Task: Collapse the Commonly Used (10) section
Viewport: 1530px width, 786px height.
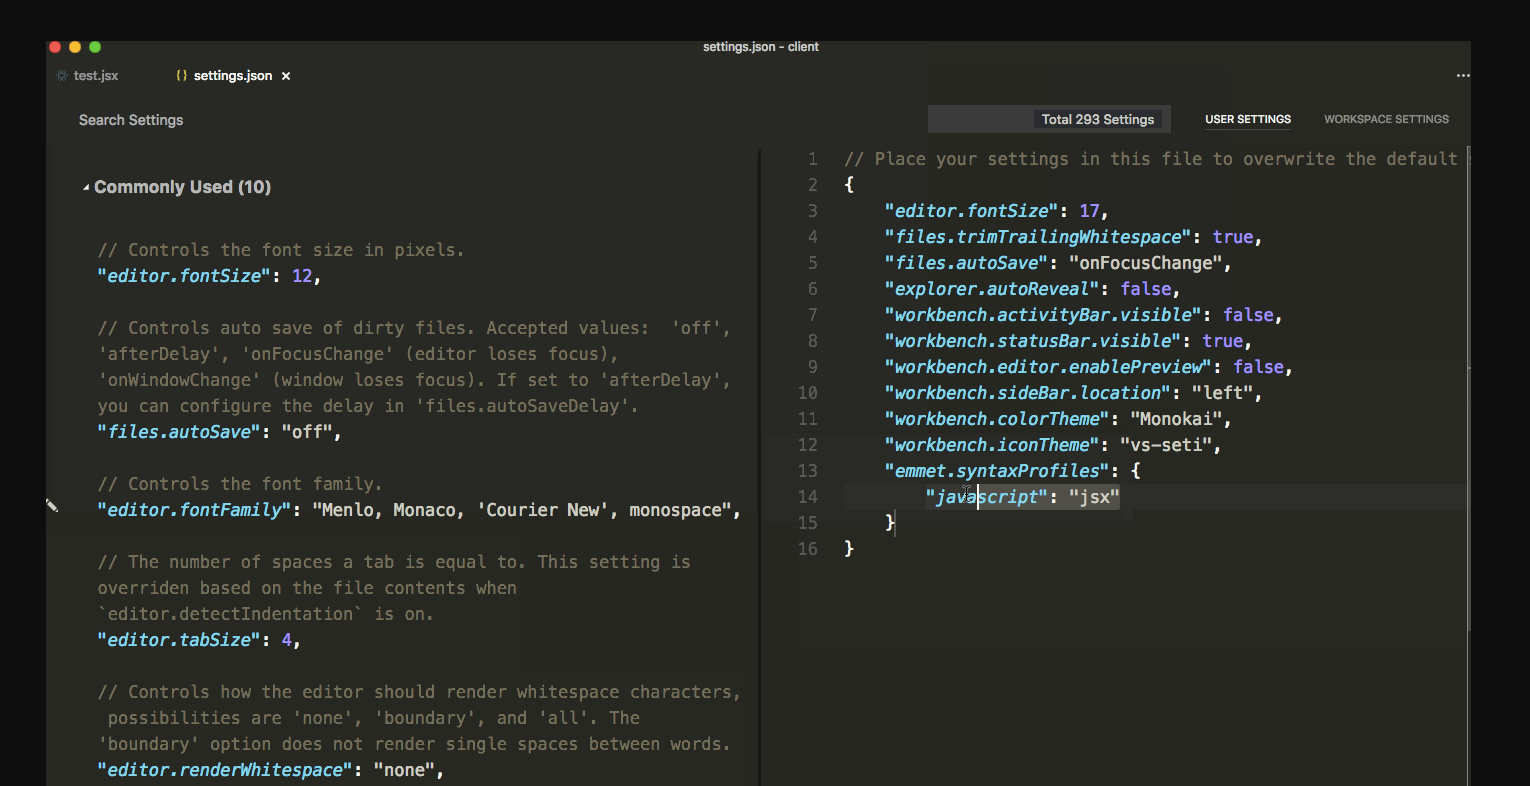Action: pyautogui.click(x=86, y=187)
